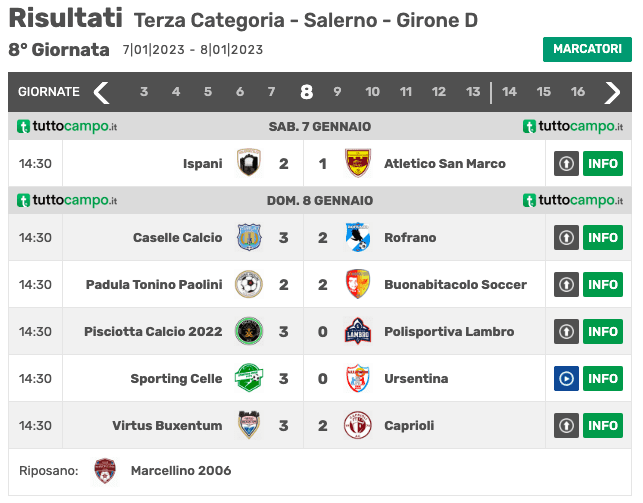This screenshot has width=643, height=503.
Task: Click the upload icon for Ispani match
Action: 566,164
